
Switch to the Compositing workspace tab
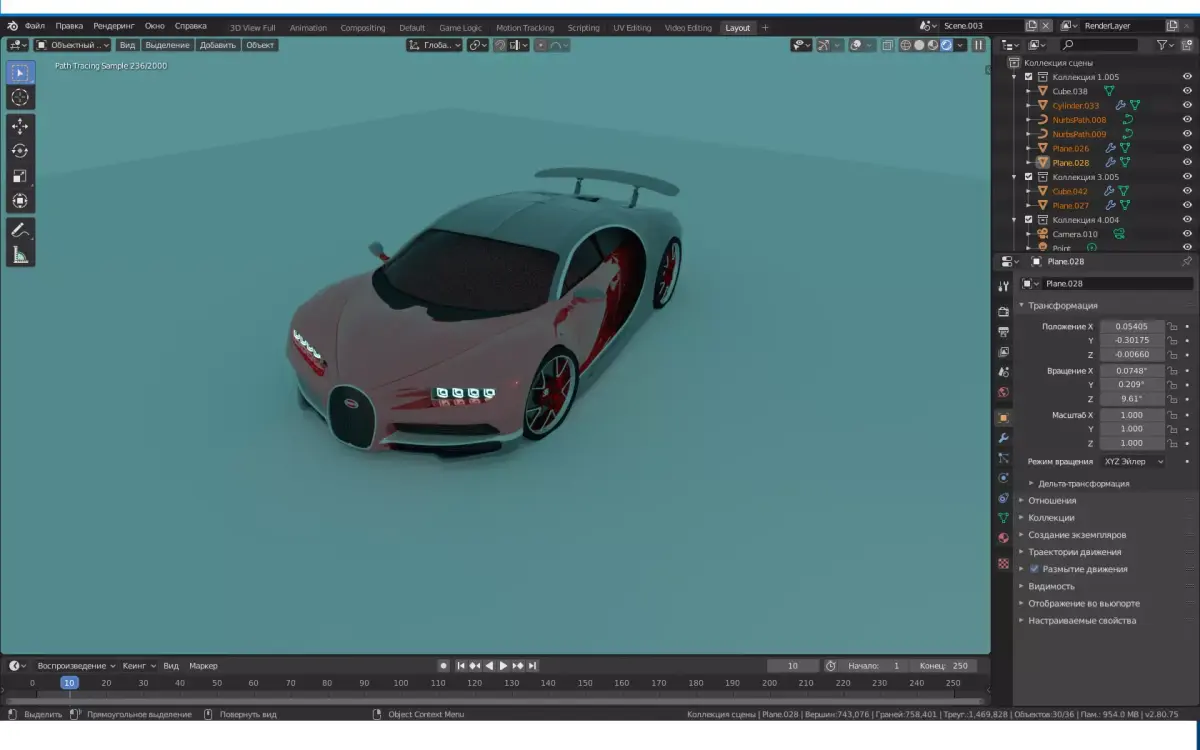(363, 27)
